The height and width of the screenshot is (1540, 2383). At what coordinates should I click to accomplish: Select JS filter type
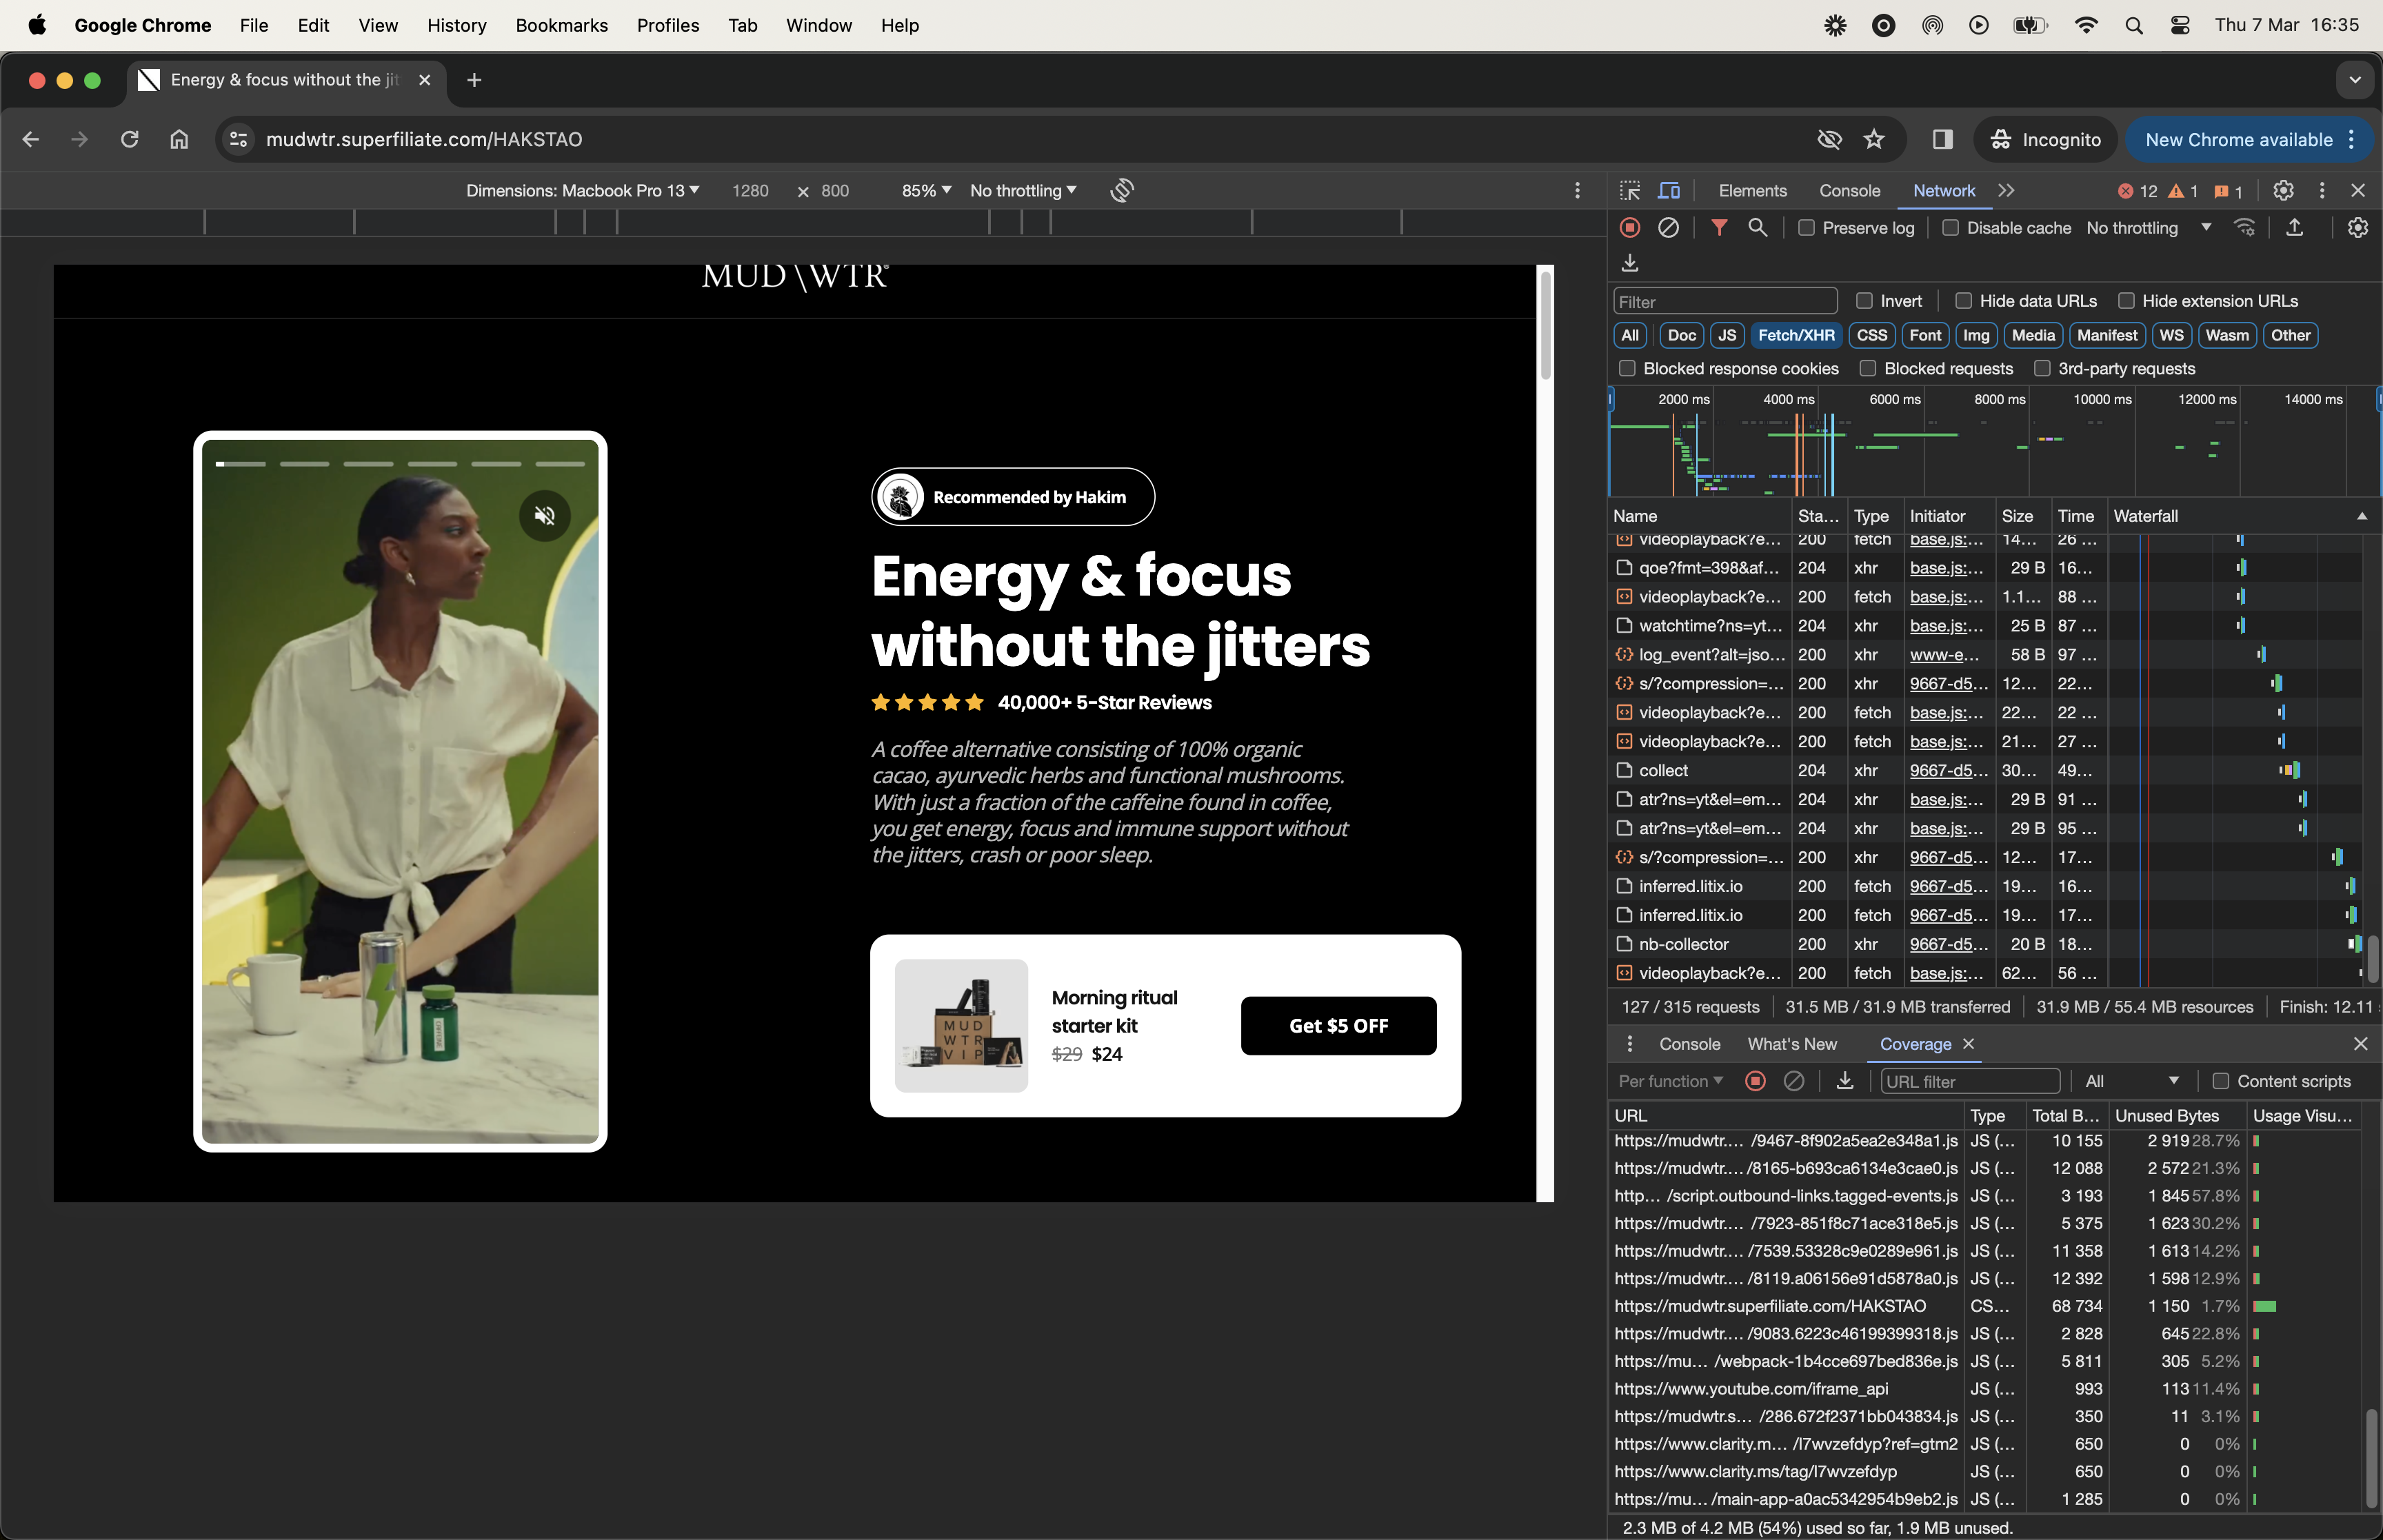[x=1727, y=335]
